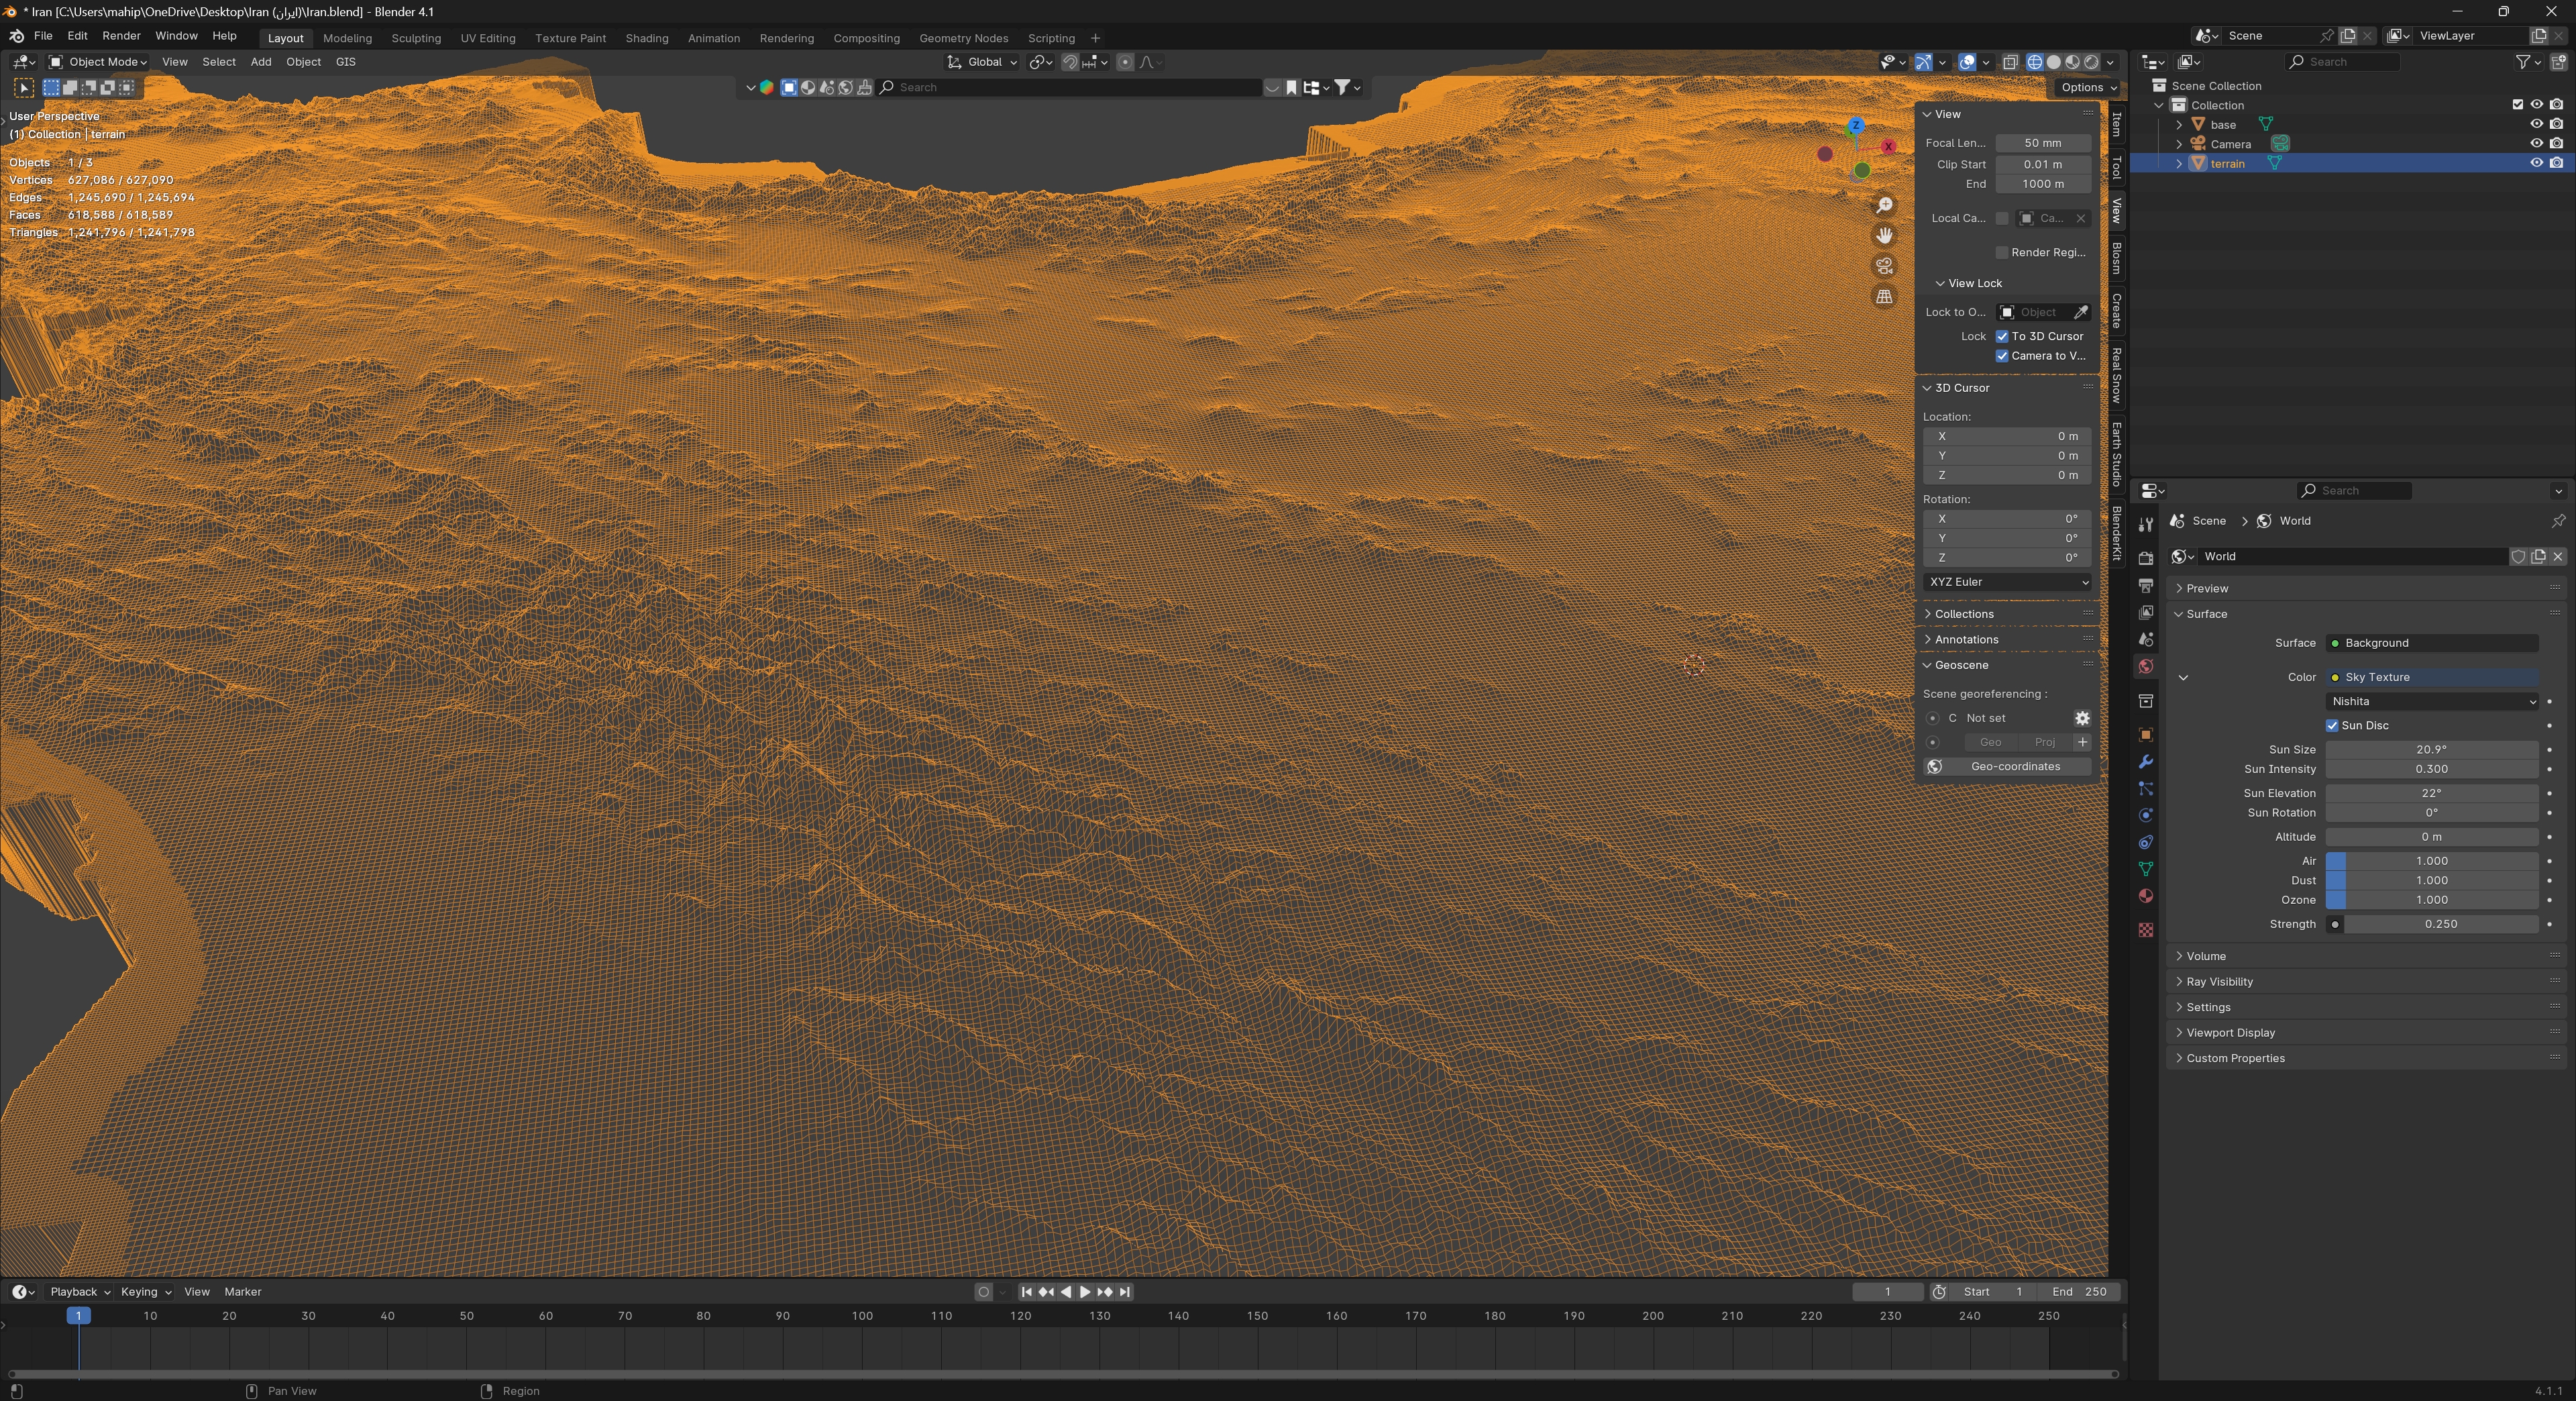Open the Modifier properties wrench tab
Viewport: 2576px width, 1401px height.
[2145, 762]
